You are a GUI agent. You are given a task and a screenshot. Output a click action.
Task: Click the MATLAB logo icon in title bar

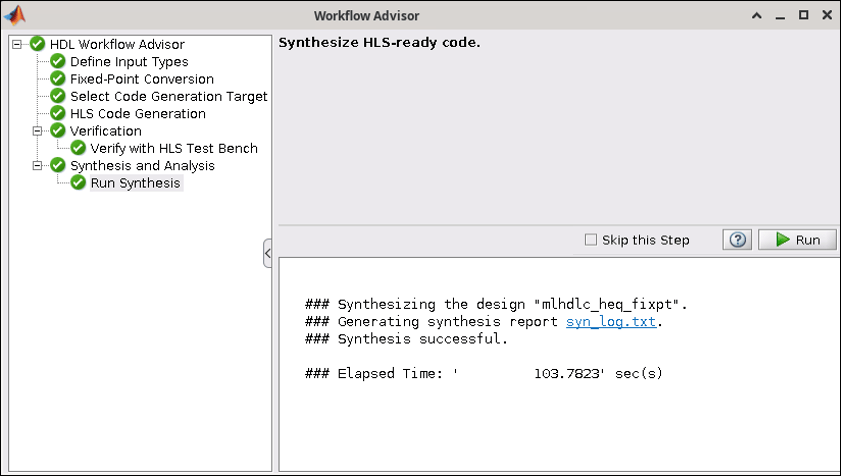pos(15,15)
